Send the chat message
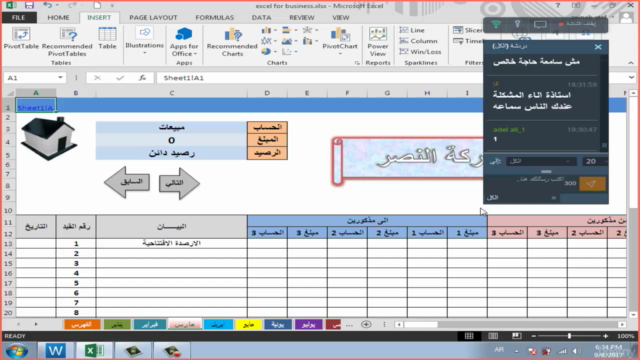Image resolution: width=640 pixels, height=360 pixels. coord(591,184)
